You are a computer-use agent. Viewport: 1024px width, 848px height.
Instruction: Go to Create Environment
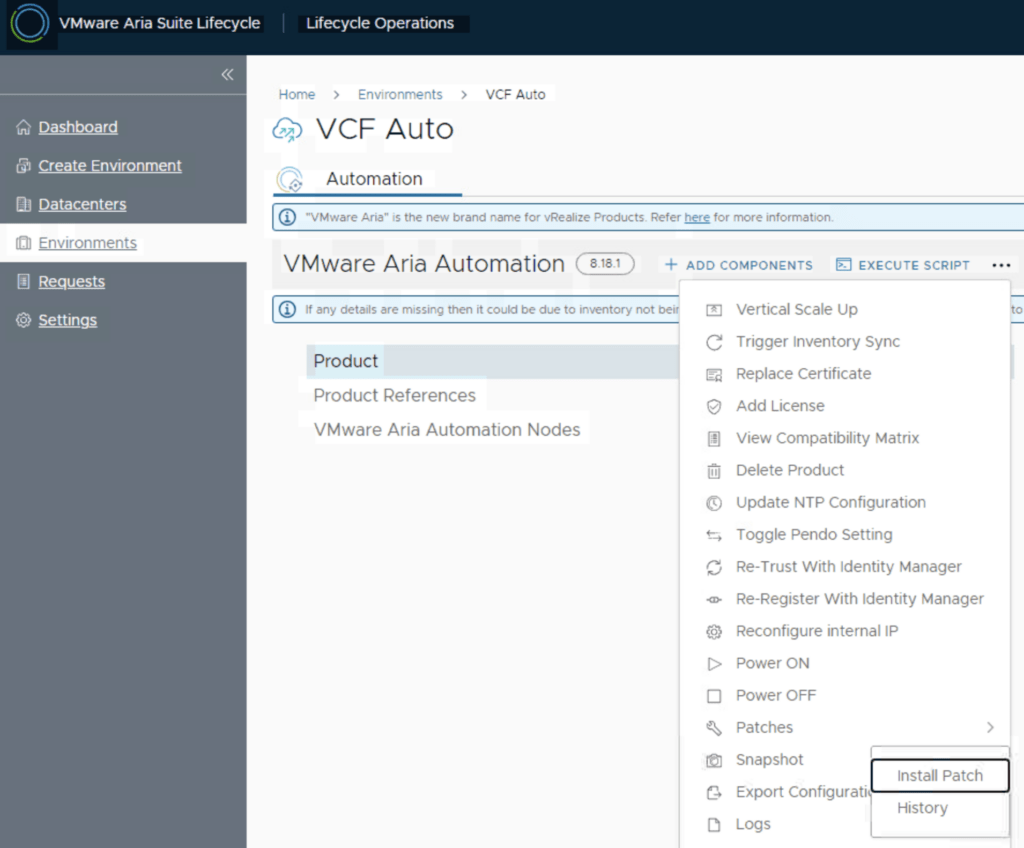[110, 166]
